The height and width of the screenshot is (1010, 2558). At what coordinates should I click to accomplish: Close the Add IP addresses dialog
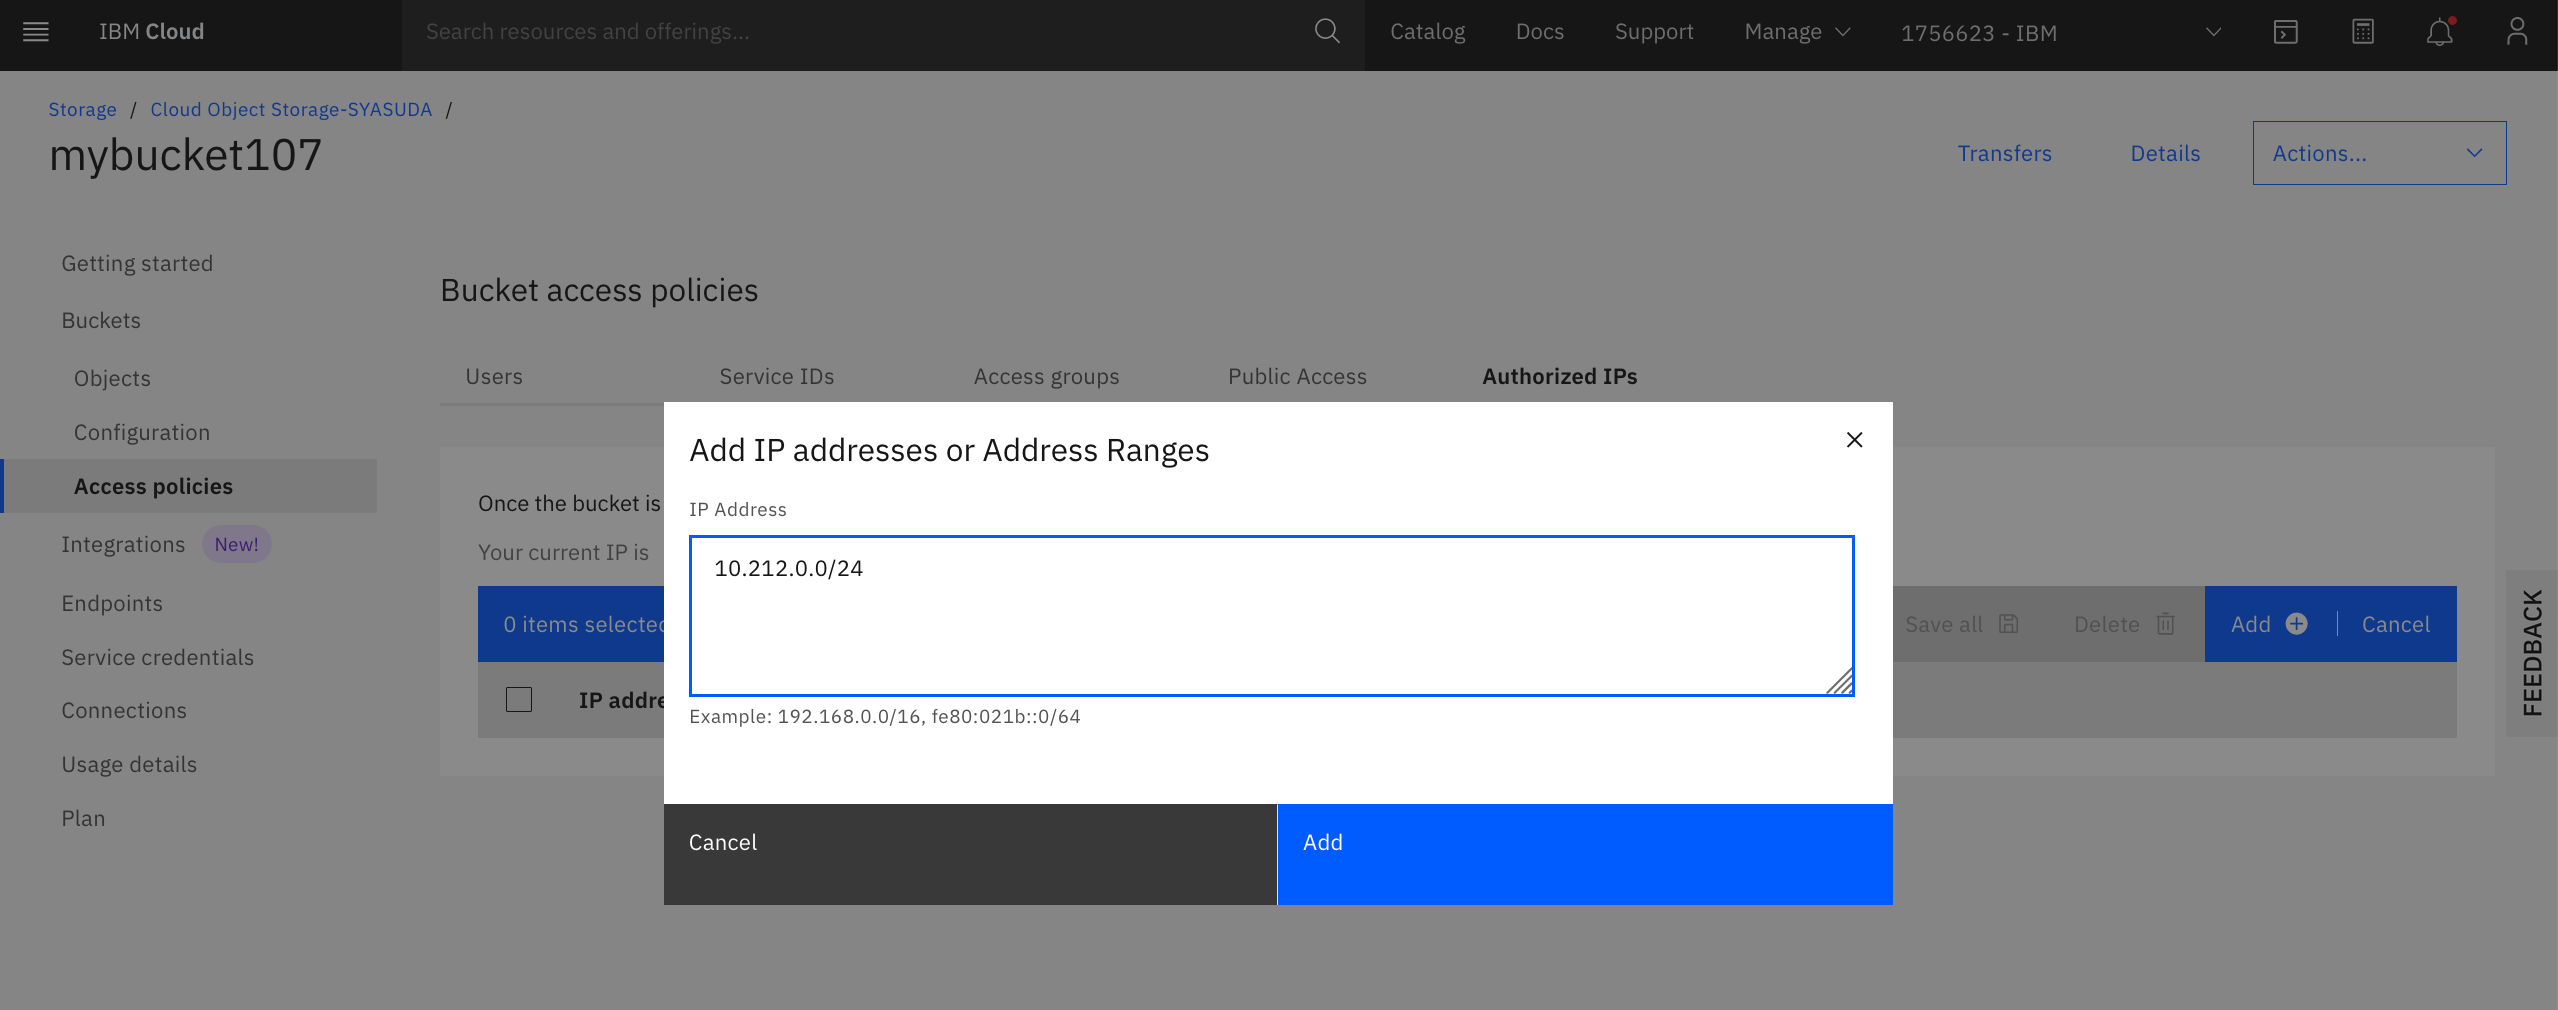tap(1854, 440)
